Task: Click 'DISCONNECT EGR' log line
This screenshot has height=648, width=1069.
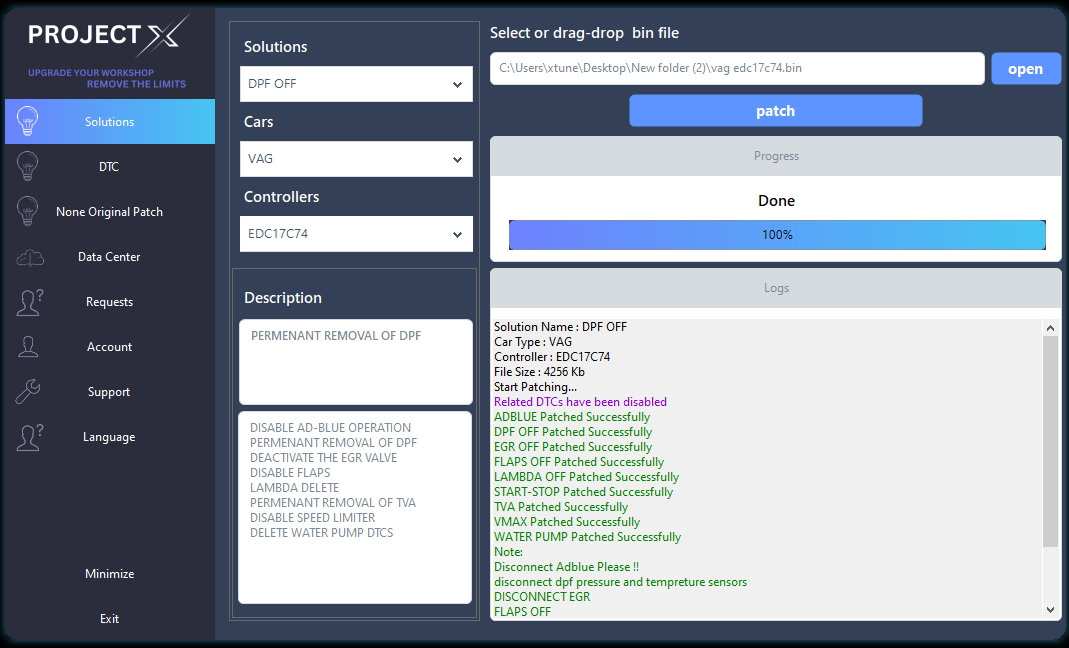Action: [542, 597]
